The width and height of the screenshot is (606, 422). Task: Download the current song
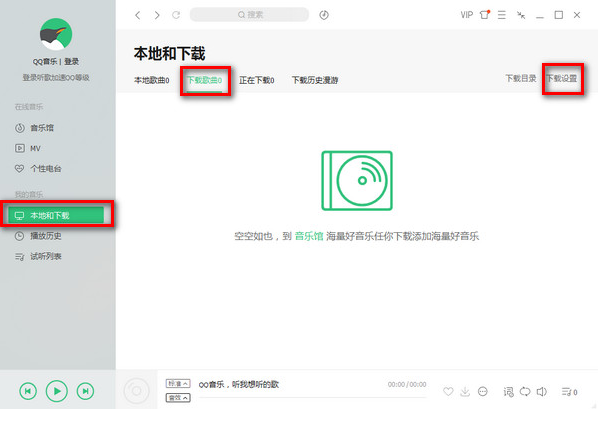pos(465,392)
